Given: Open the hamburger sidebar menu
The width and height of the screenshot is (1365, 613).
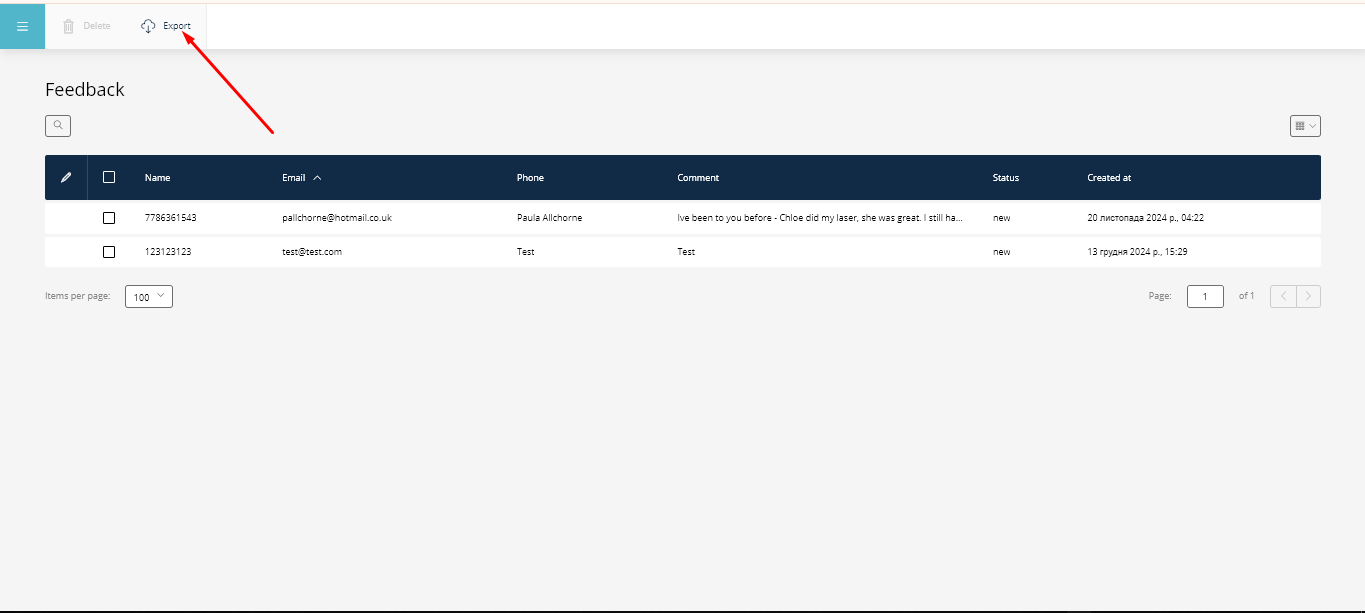Looking at the screenshot, I should 22,26.
